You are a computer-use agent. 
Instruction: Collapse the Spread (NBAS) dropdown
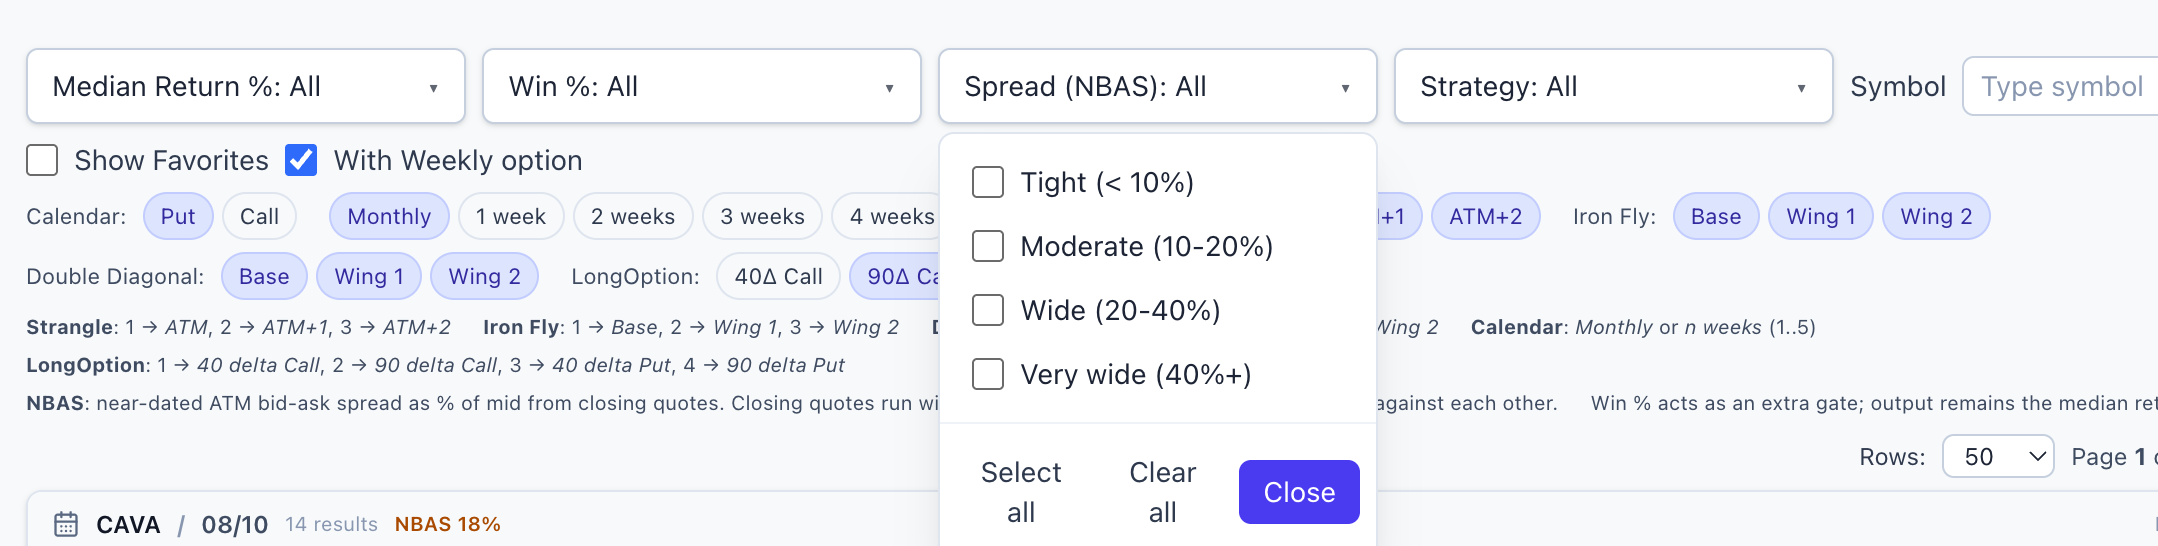(1158, 86)
